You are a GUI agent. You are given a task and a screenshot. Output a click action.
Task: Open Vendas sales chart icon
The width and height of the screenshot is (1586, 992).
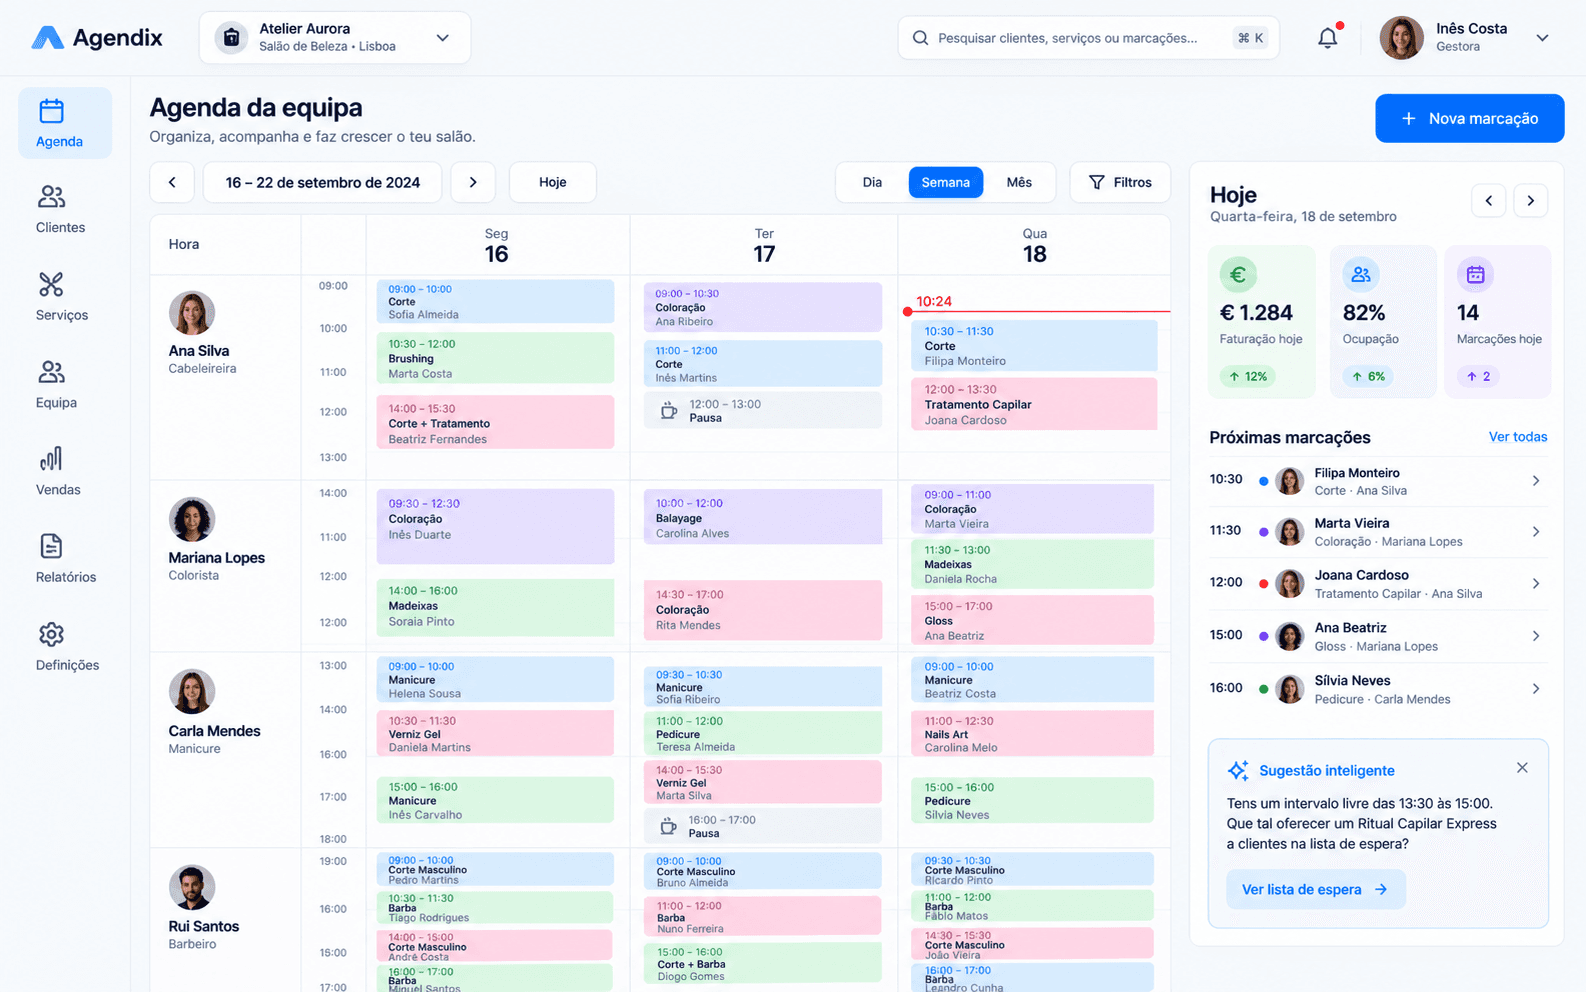pyautogui.click(x=51, y=459)
